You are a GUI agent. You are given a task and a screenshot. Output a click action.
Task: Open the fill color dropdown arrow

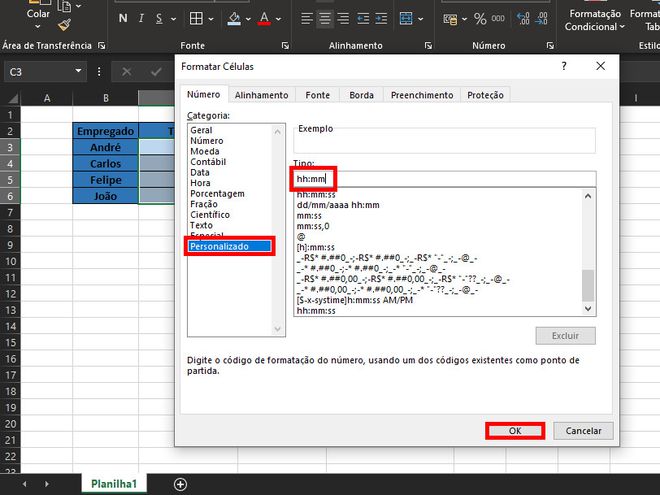(x=248, y=19)
